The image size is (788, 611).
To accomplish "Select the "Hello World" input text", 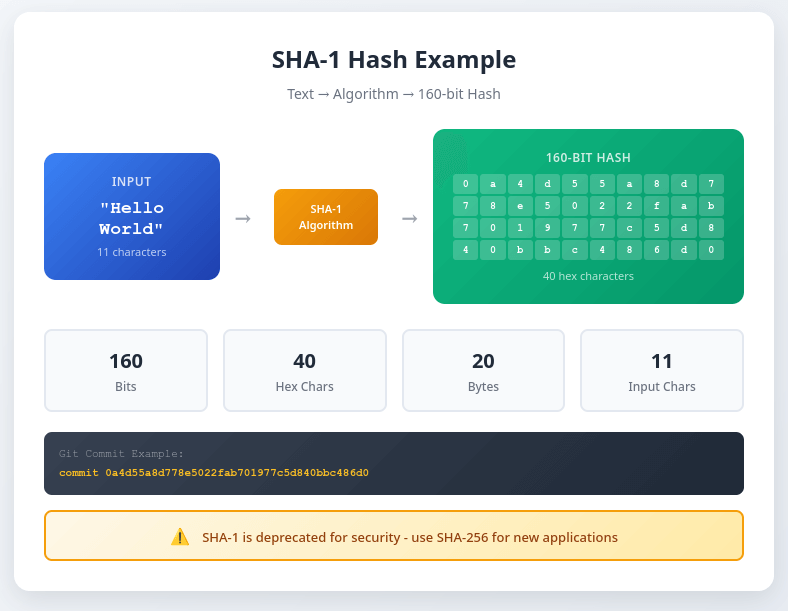I will [x=132, y=219].
